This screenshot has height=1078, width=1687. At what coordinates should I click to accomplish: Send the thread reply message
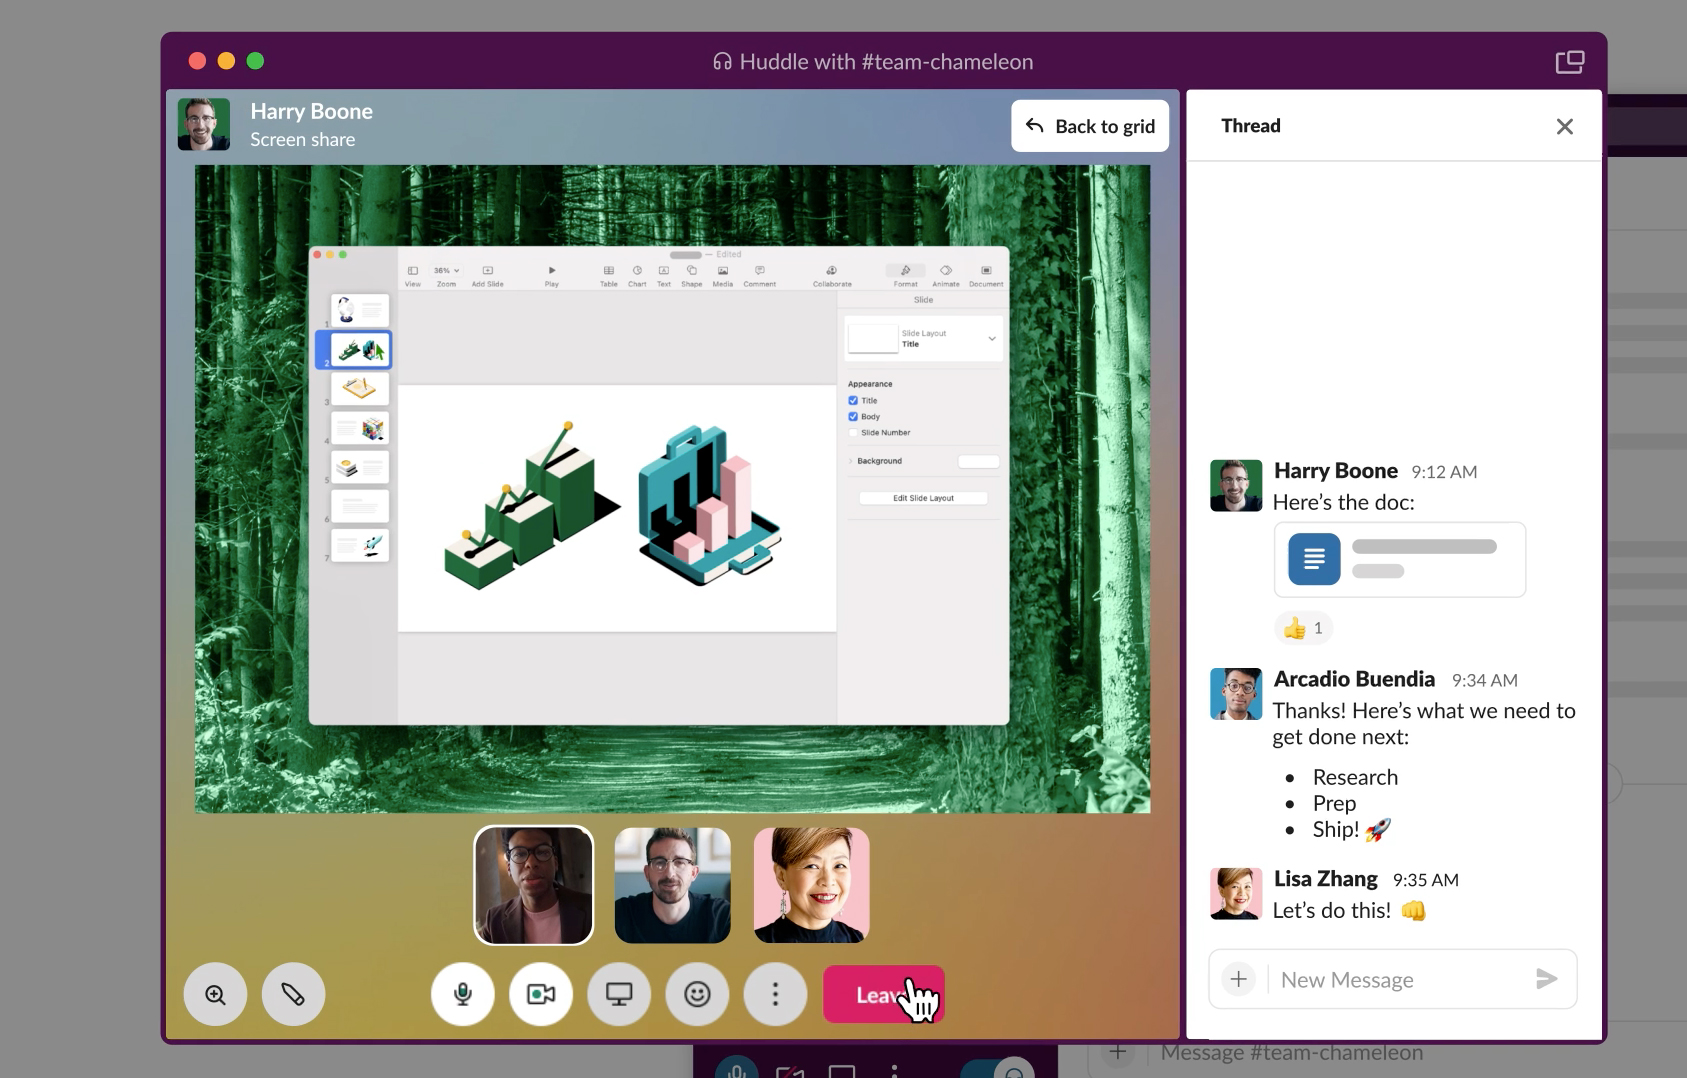coord(1546,979)
